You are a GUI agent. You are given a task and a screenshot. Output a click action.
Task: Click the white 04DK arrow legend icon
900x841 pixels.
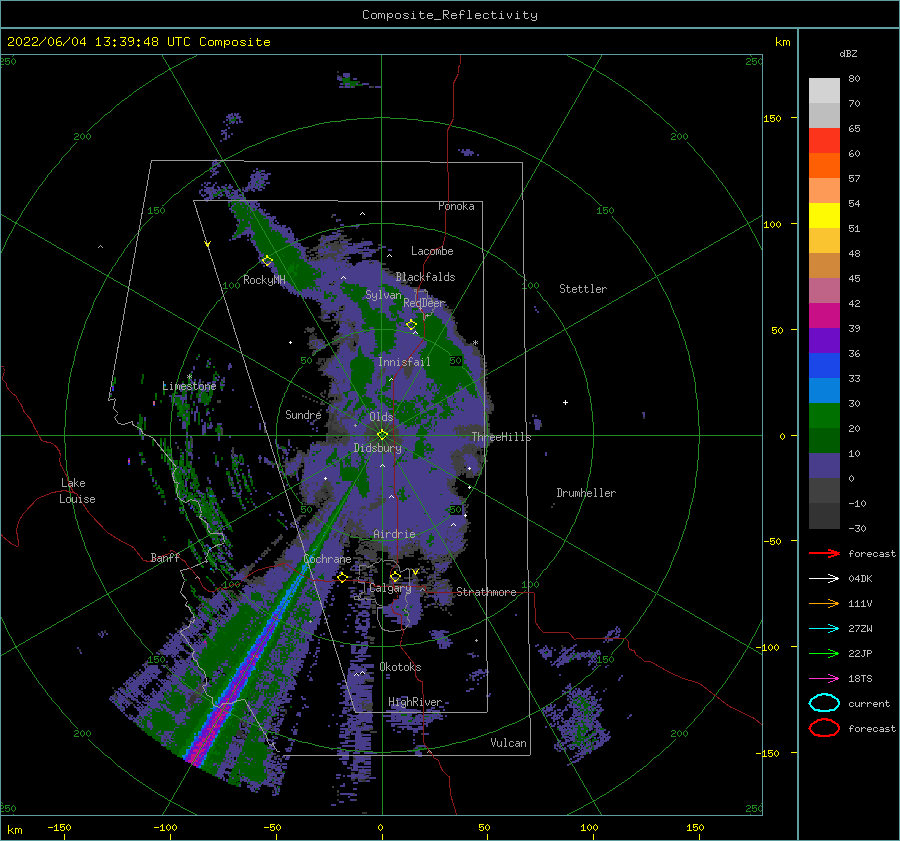pos(824,579)
